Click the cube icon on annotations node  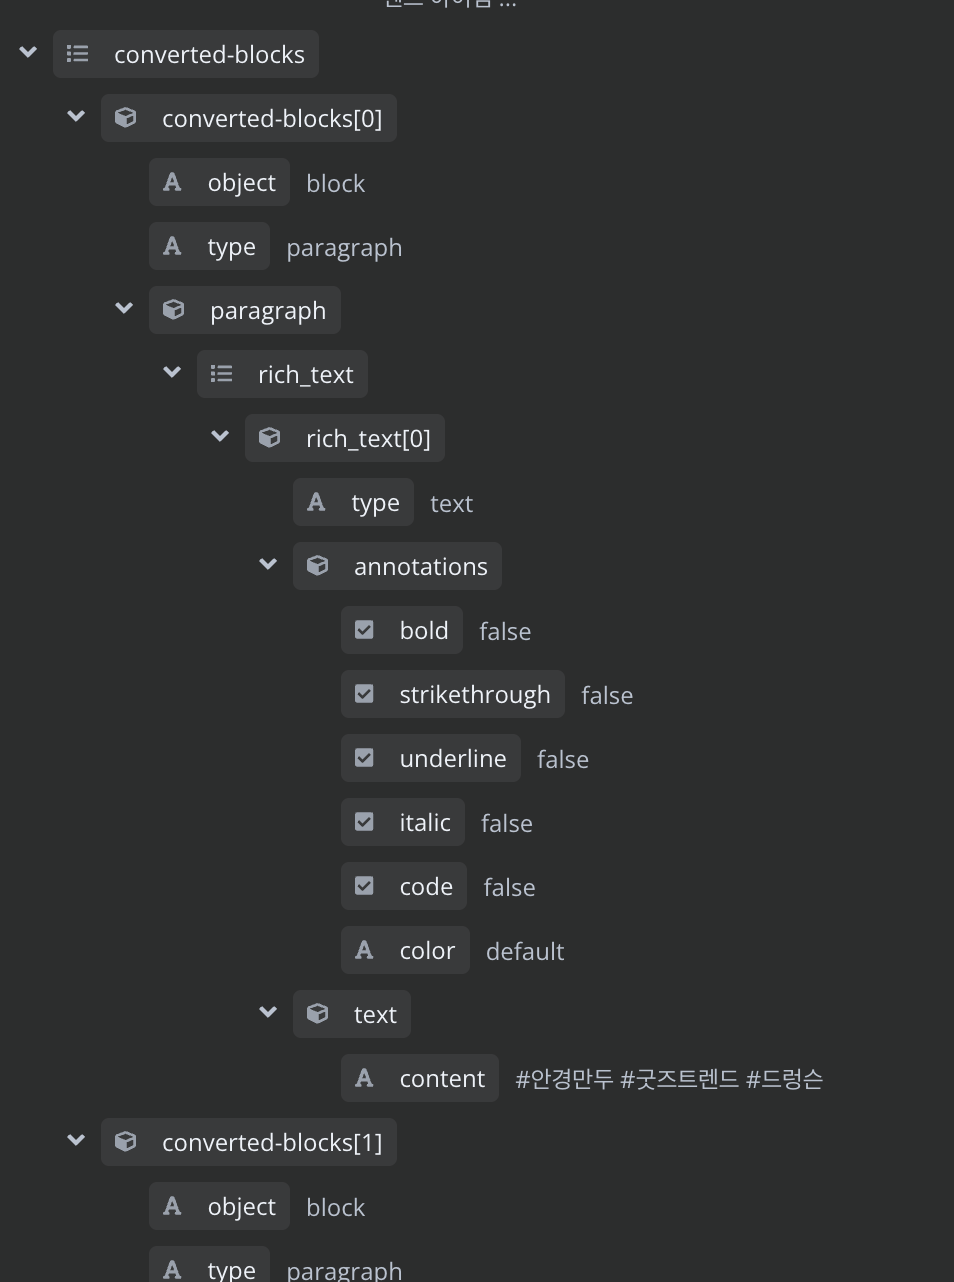click(x=318, y=566)
